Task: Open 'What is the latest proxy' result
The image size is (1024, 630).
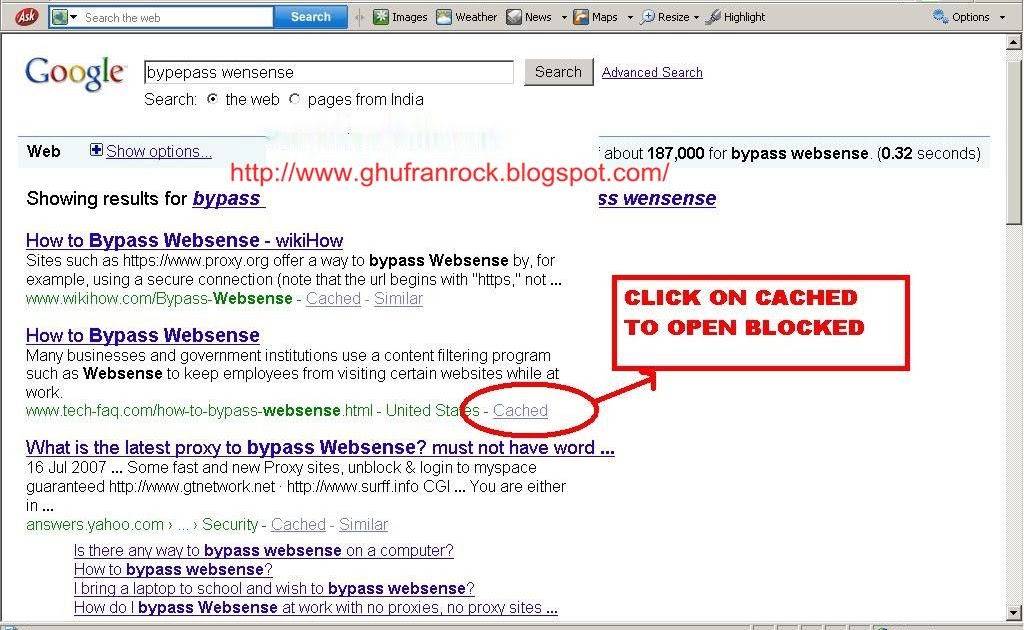Action: point(320,448)
